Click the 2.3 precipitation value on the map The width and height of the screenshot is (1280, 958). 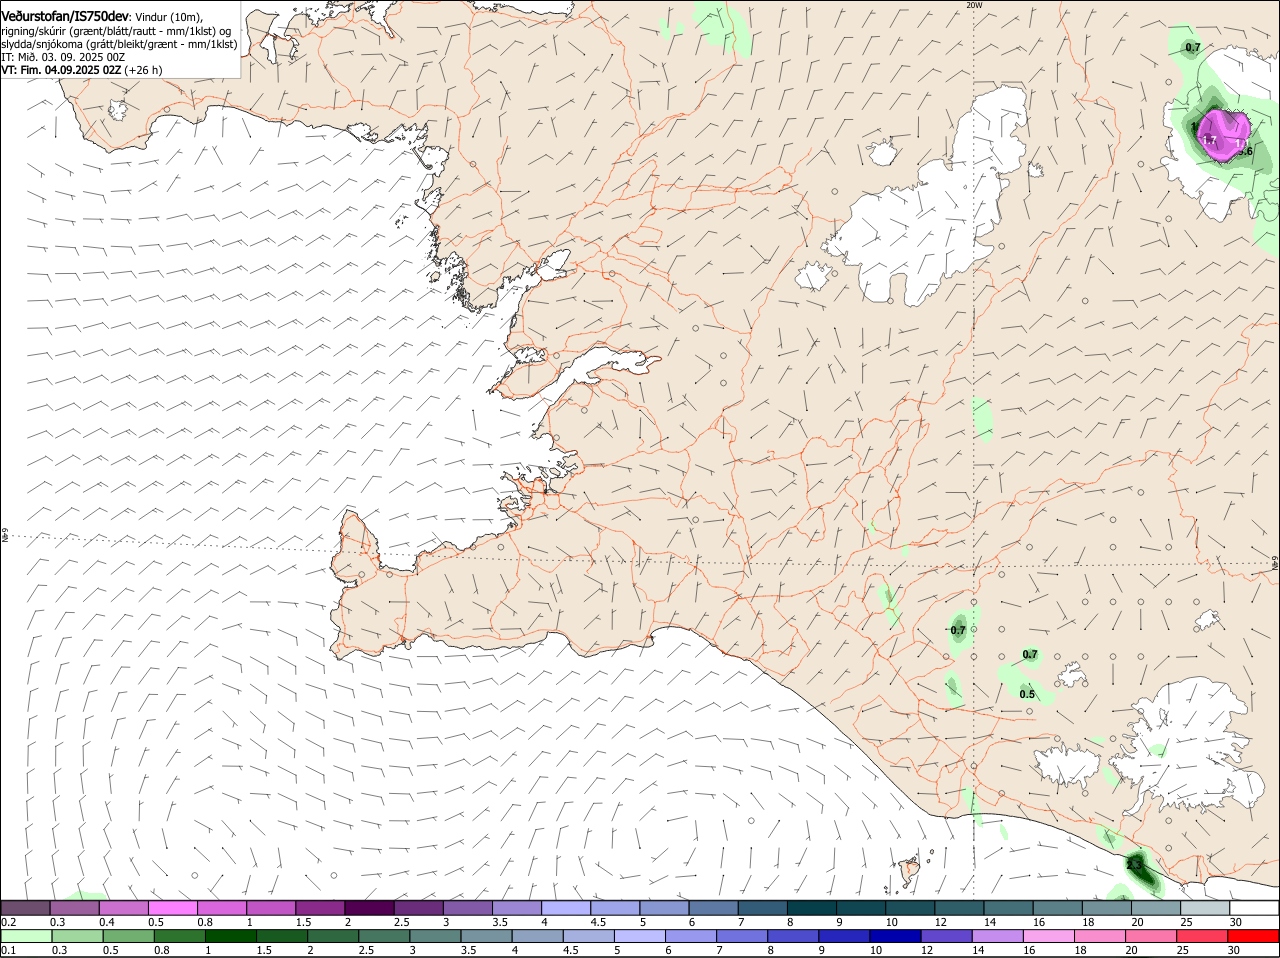[x=1134, y=863]
